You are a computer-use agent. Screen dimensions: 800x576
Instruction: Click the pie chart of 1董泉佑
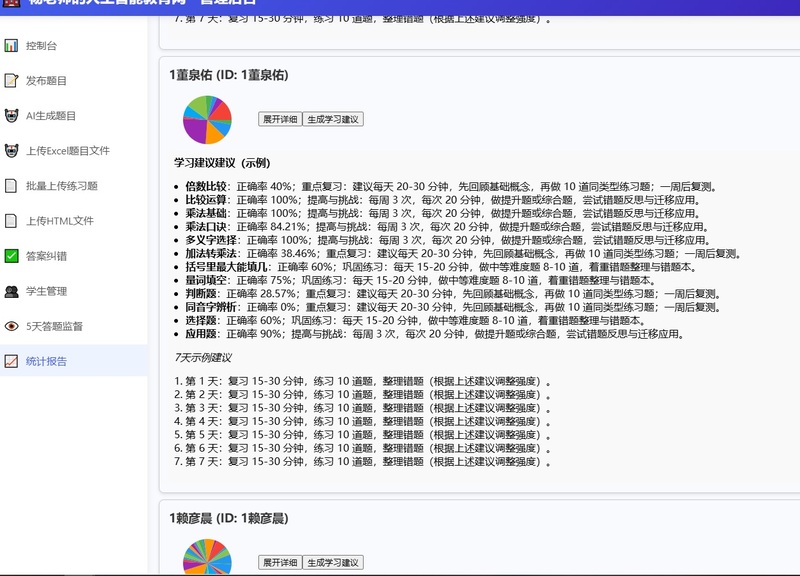207,120
